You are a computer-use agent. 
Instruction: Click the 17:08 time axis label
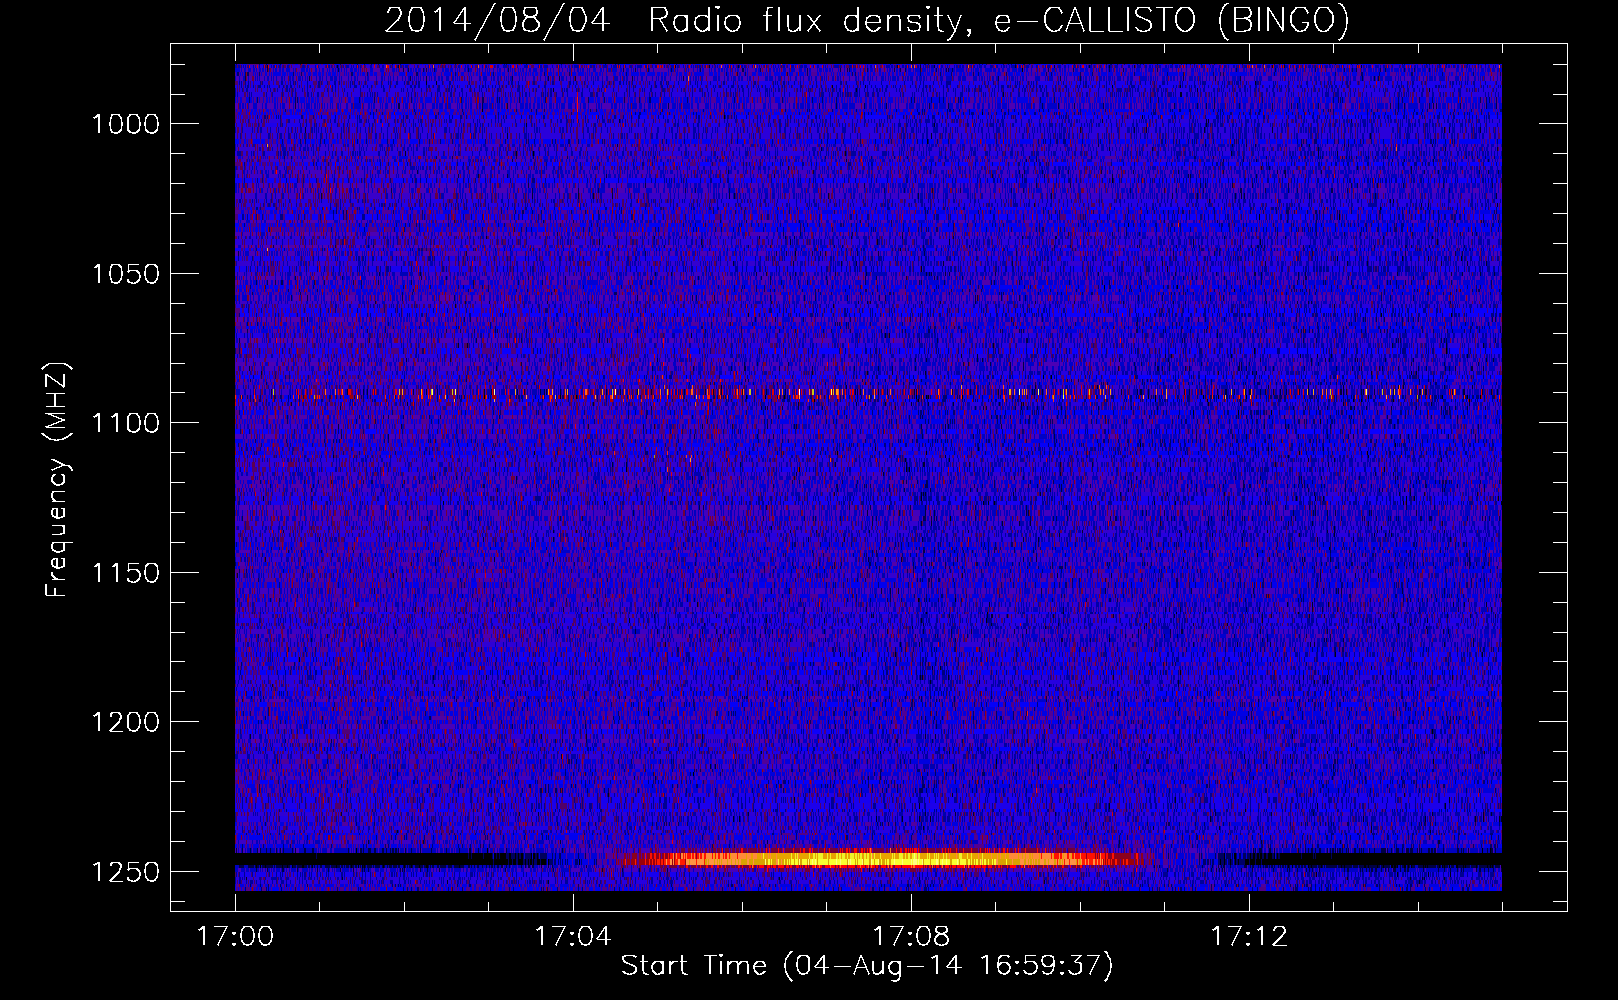click(911, 937)
